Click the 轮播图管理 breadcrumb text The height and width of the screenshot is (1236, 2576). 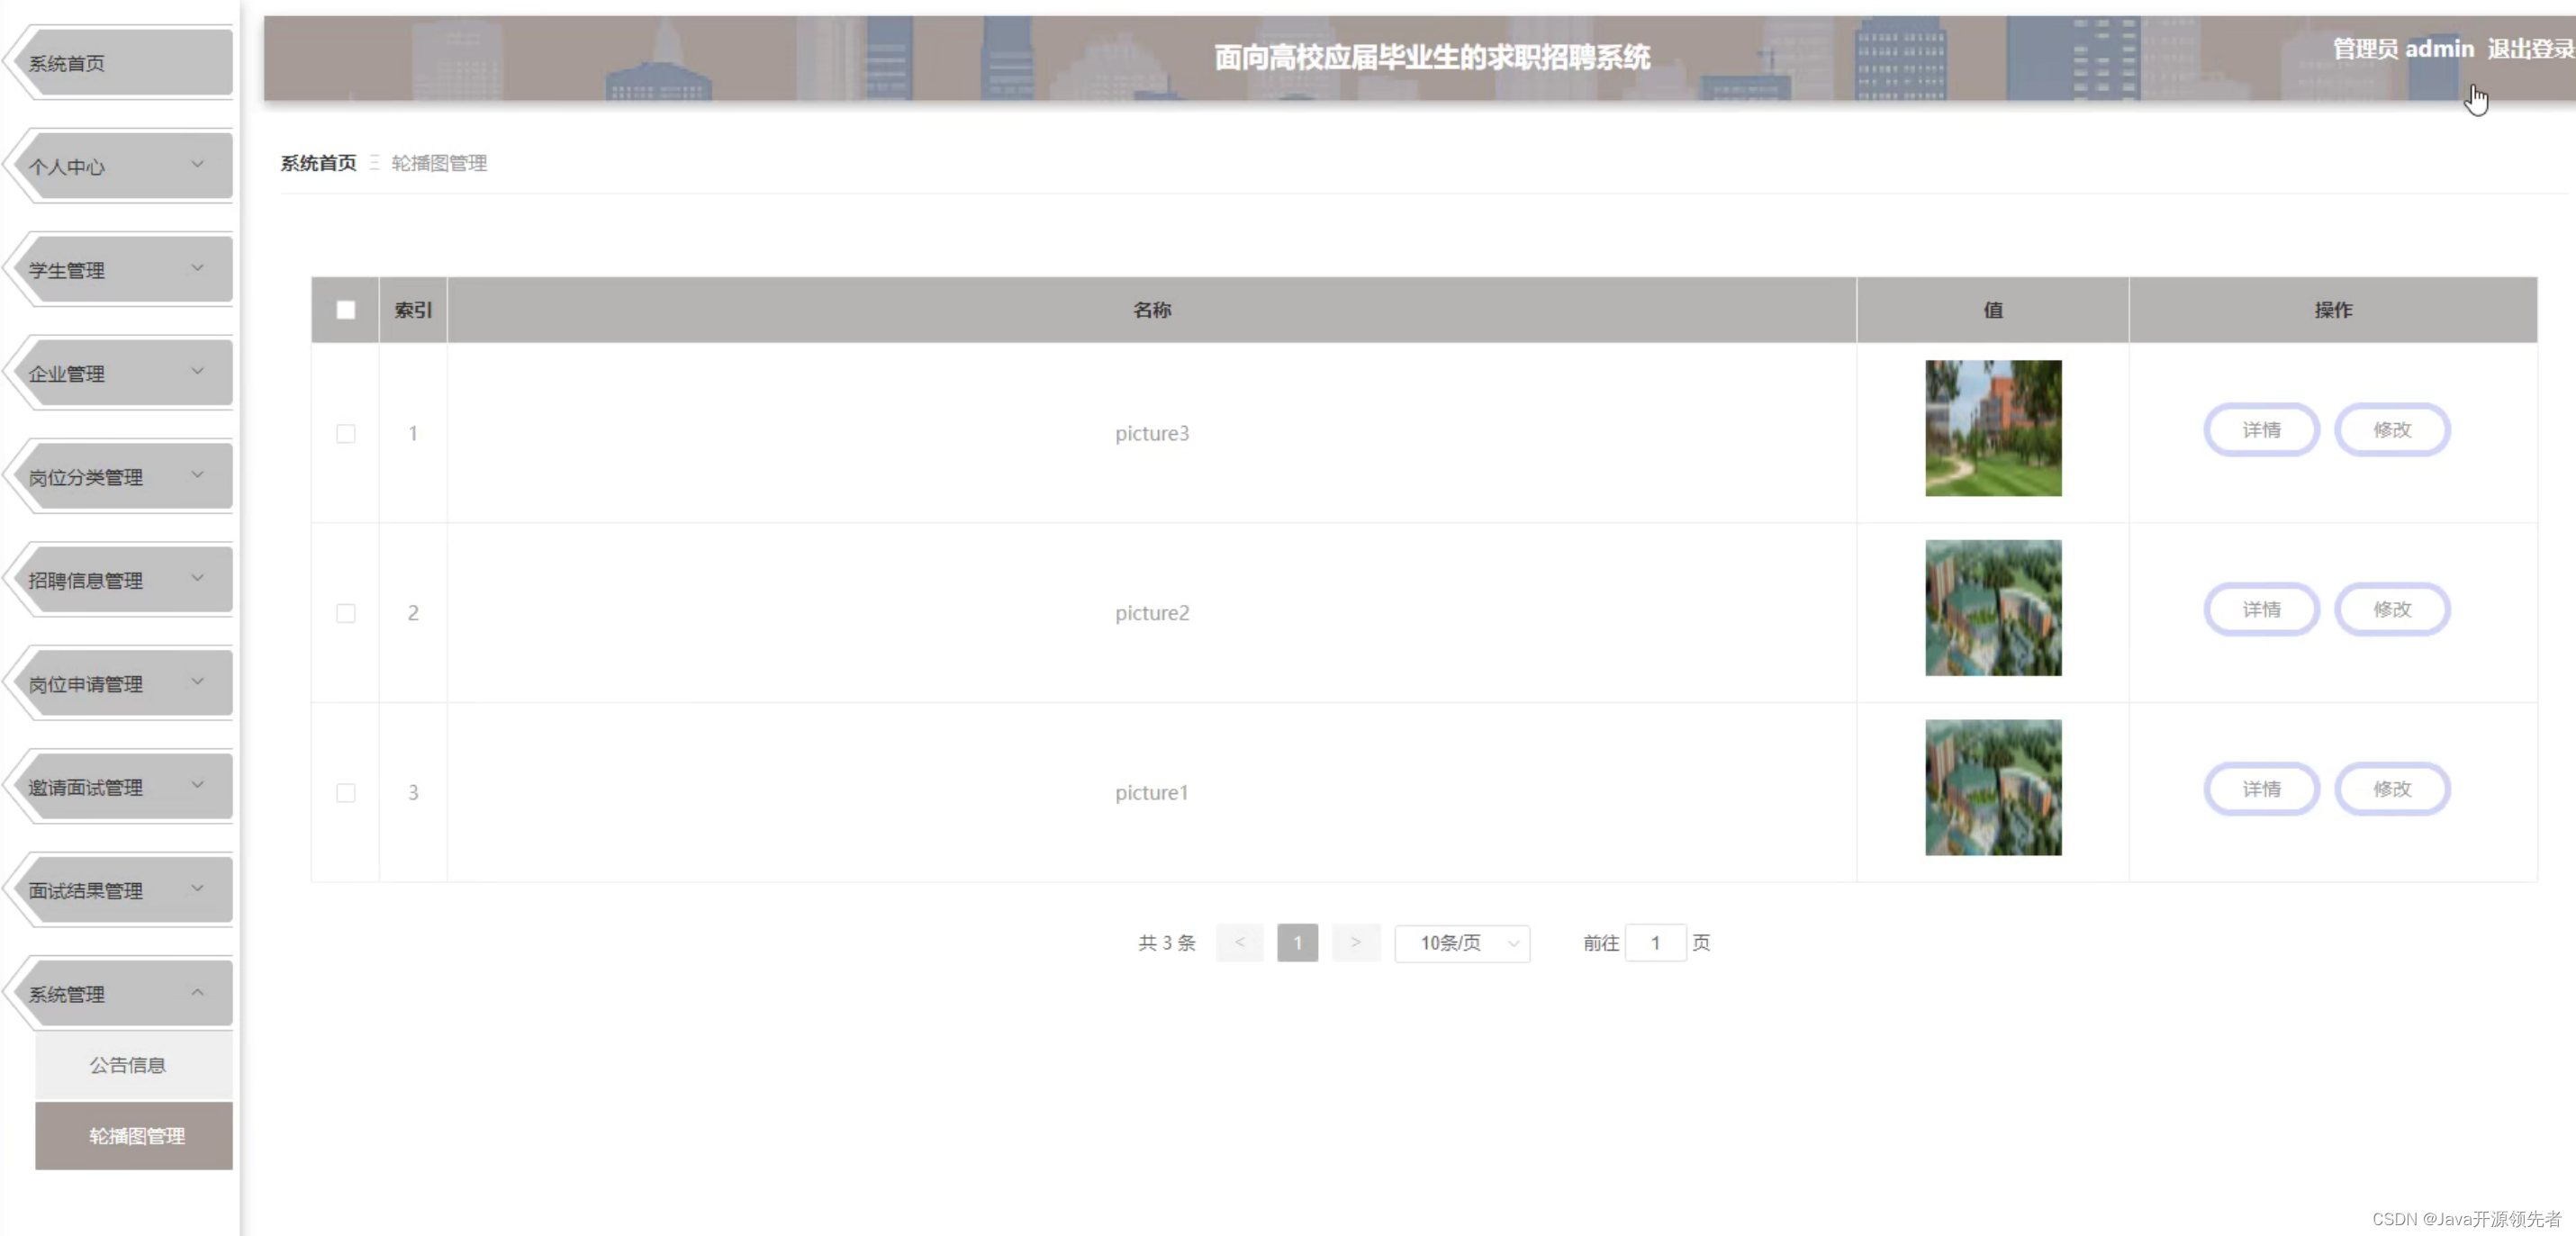[x=439, y=163]
